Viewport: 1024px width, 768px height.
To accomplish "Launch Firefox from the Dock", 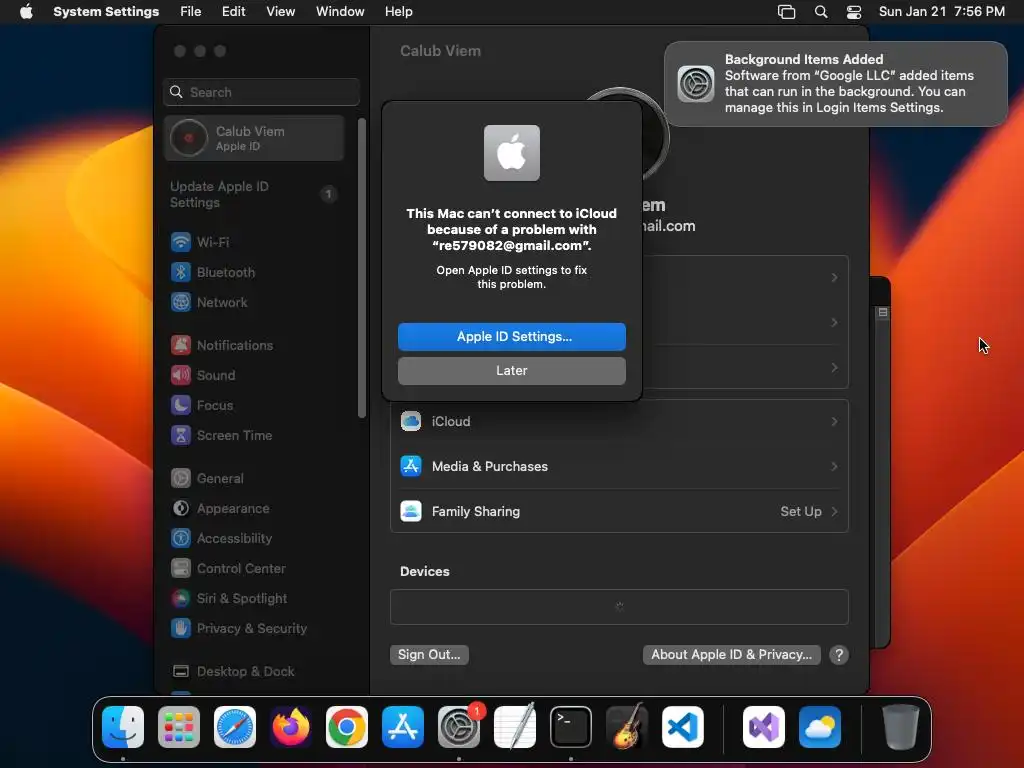I will 291,727.
